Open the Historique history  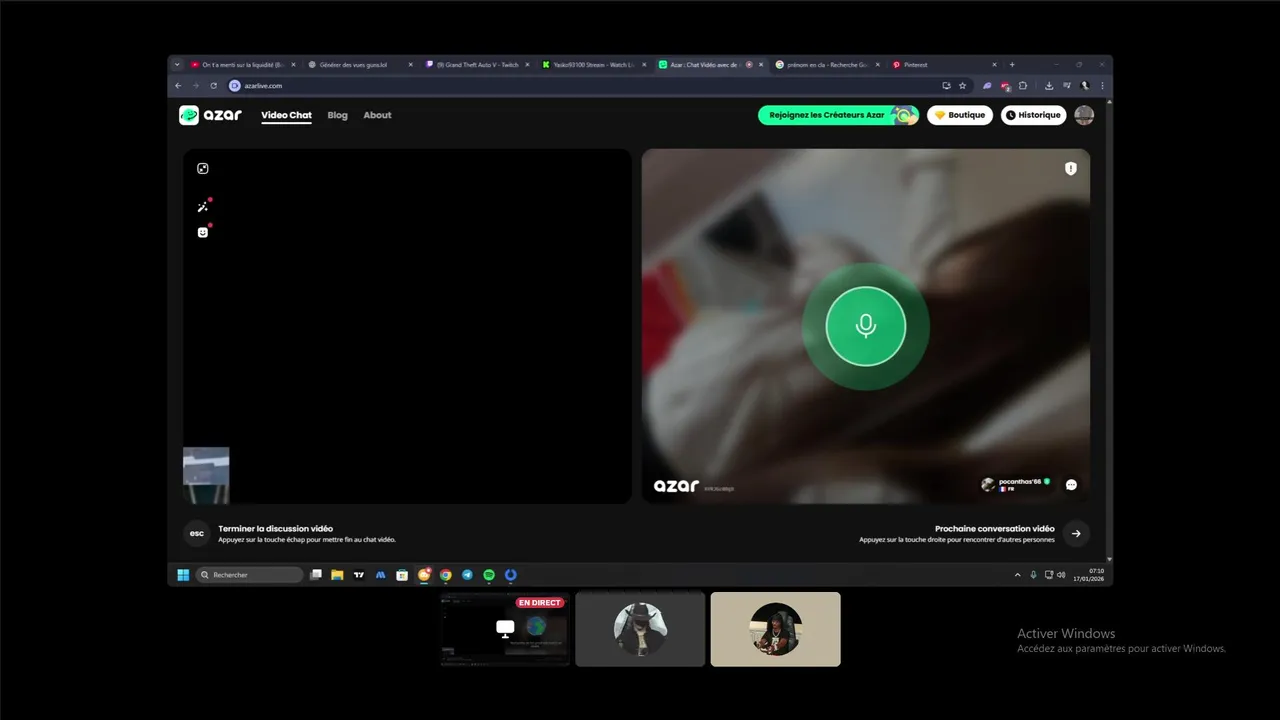click(x=1033, y=115)
